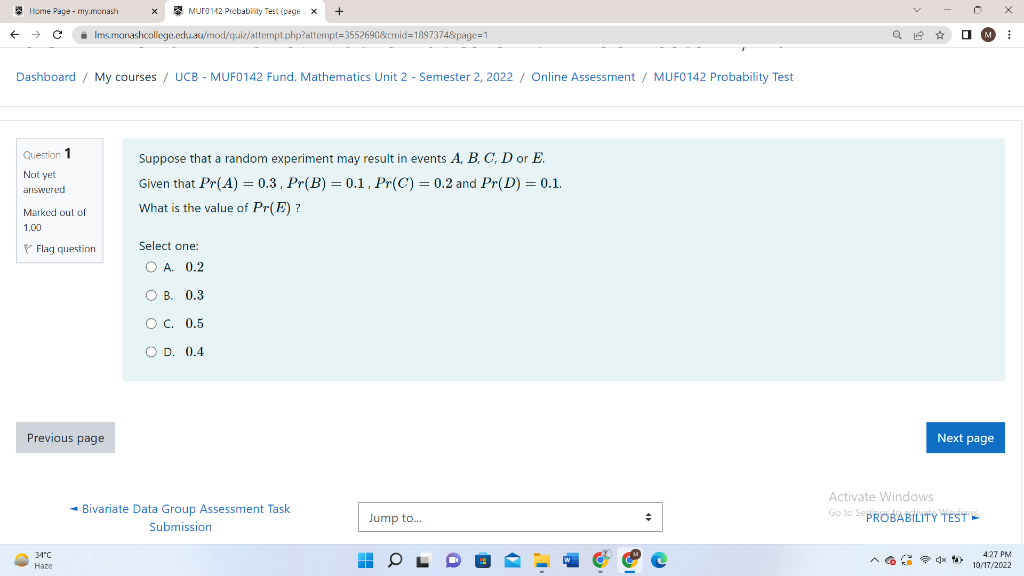Open the Bivariate Data Group Assessment Task link
This screenshot has height=576, width=1024.
tap(180, 509)
